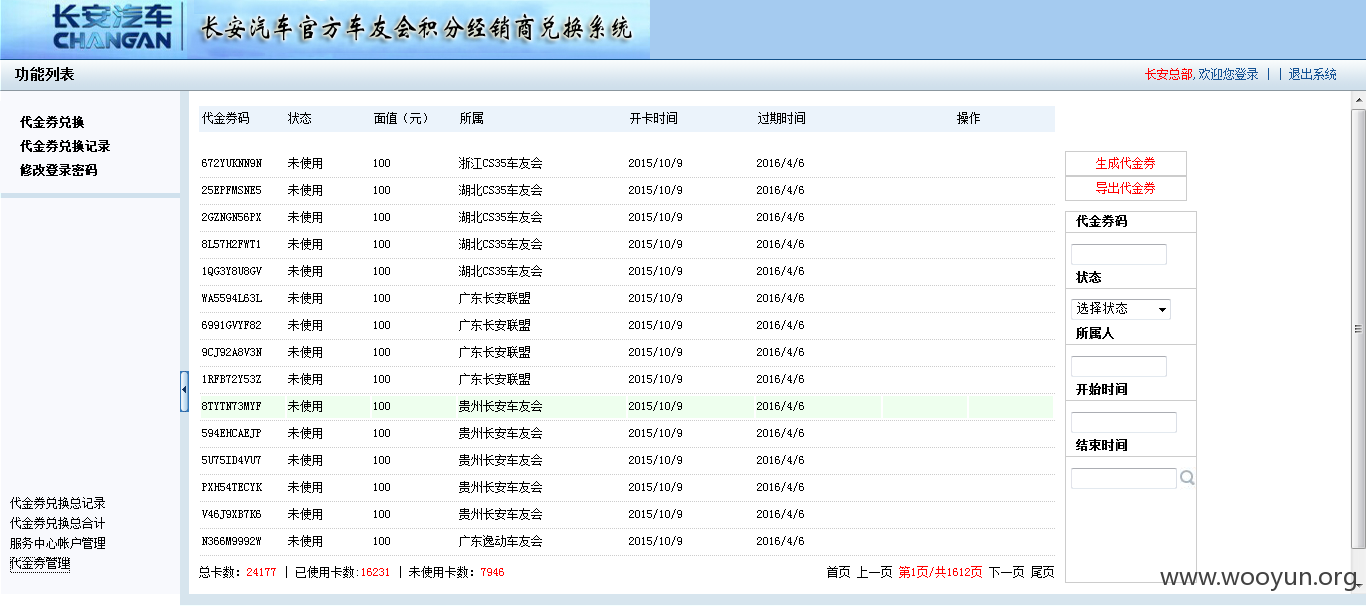This screenshot has height=606, width=1366.
Task: Click 浙江CS35车友会 in first row
Action: click(x=500, y=163)
